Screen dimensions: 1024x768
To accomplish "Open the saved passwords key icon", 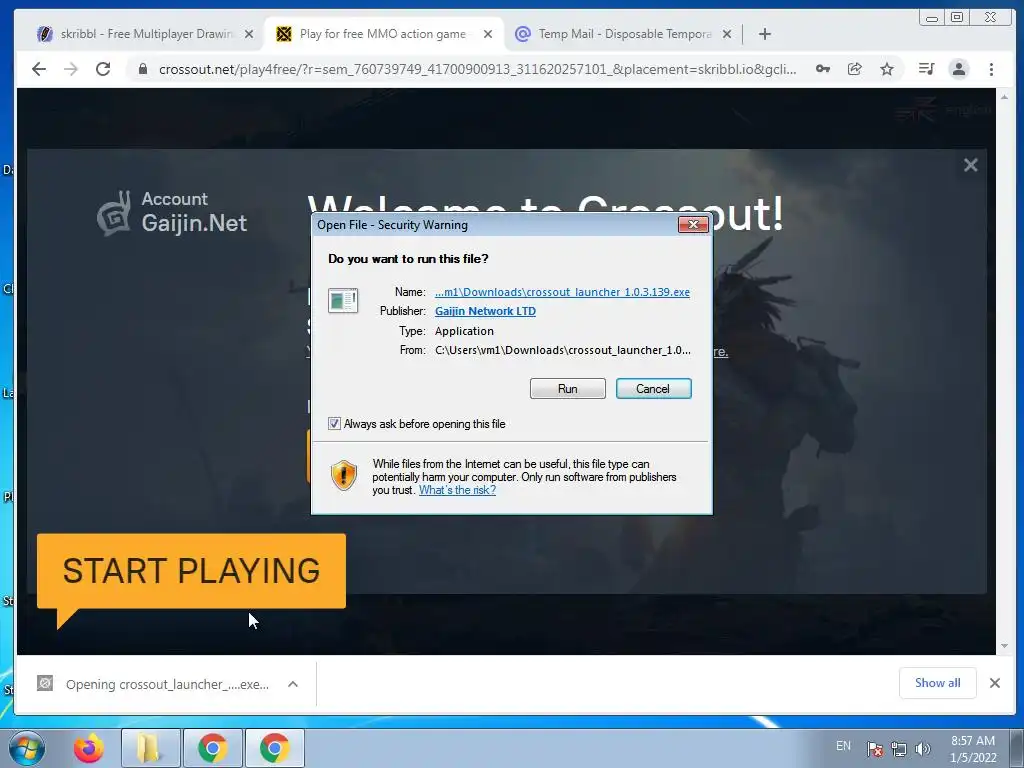I will [x=823, y=69].
